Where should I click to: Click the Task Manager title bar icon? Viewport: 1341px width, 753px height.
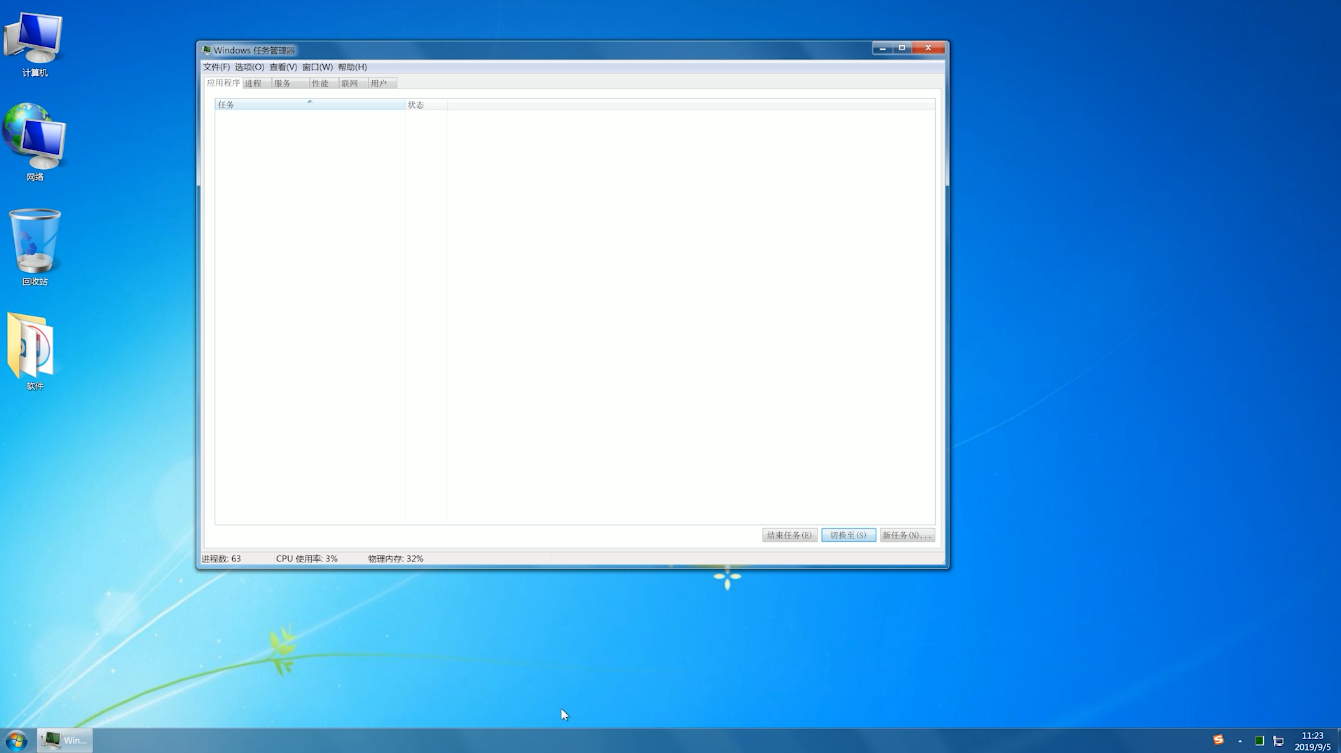207,50
